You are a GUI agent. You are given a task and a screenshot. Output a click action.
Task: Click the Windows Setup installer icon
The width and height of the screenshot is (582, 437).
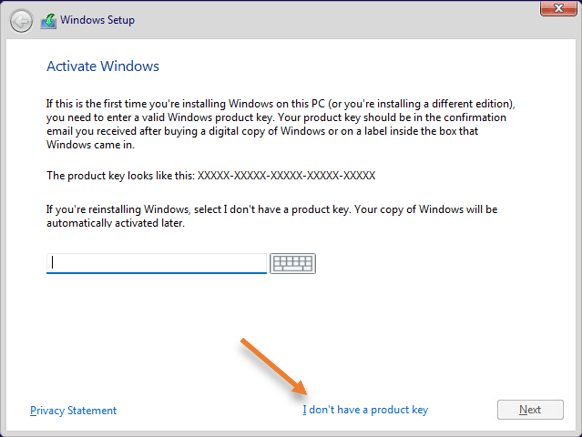pos(49,21)
